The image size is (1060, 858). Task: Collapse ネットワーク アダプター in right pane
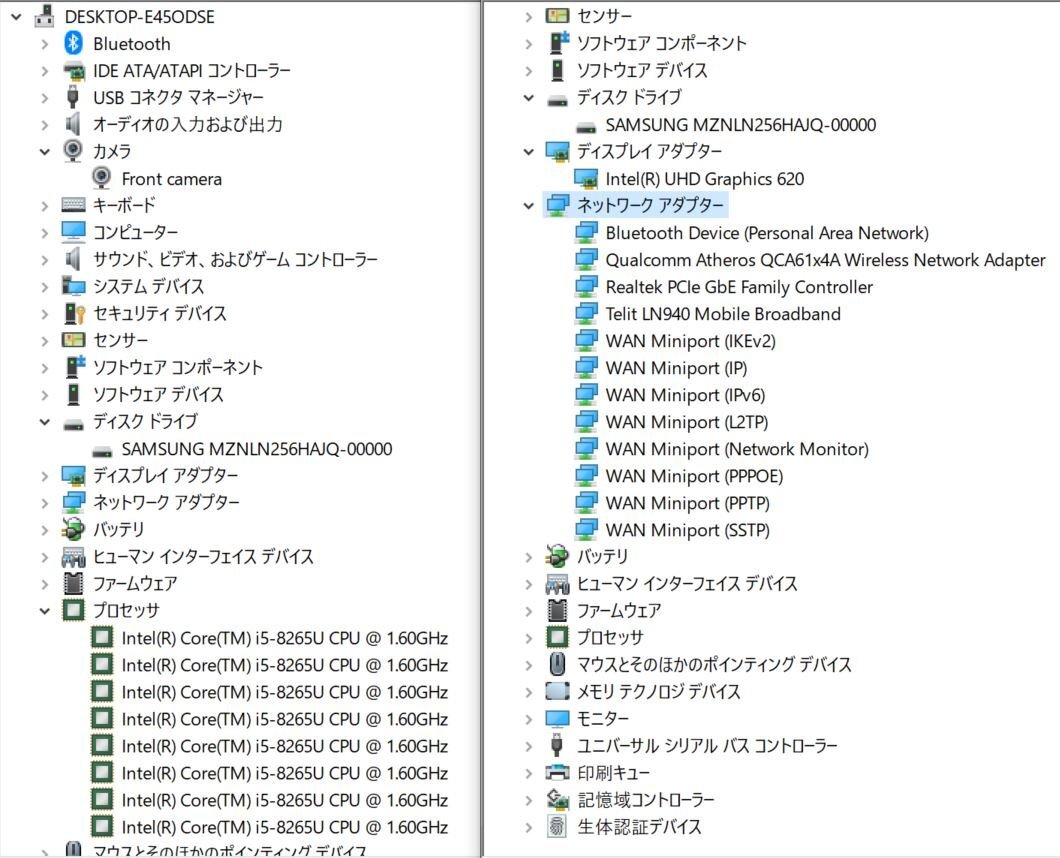click(529, 206)
